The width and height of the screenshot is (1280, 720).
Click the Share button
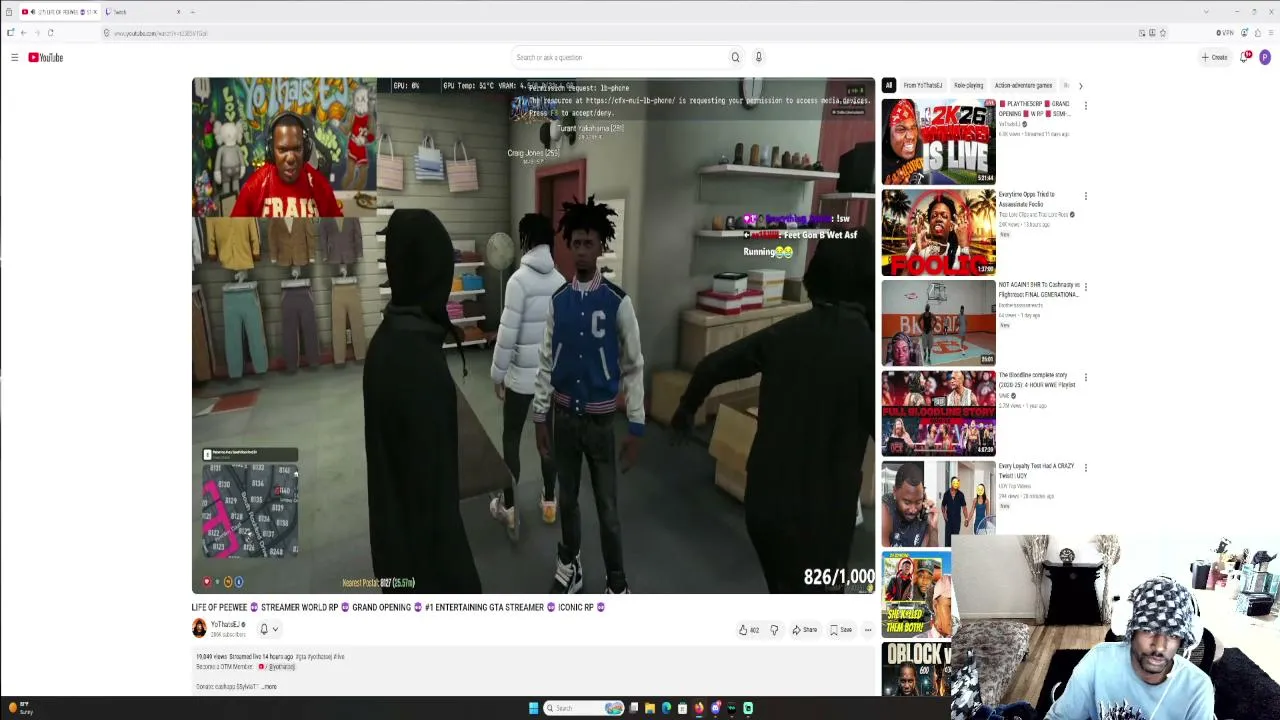coord(805,630)
